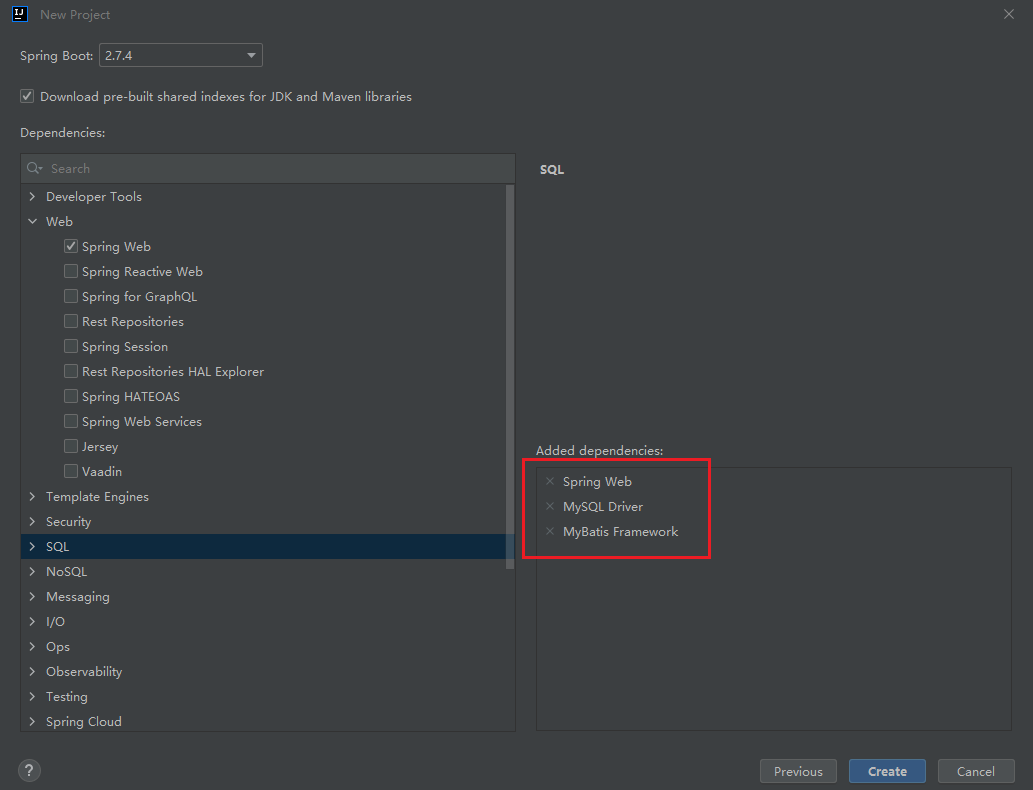Open the Spring Boot version dropdown
Viewport: 1033px width, 790px height.
click(181, 55)
